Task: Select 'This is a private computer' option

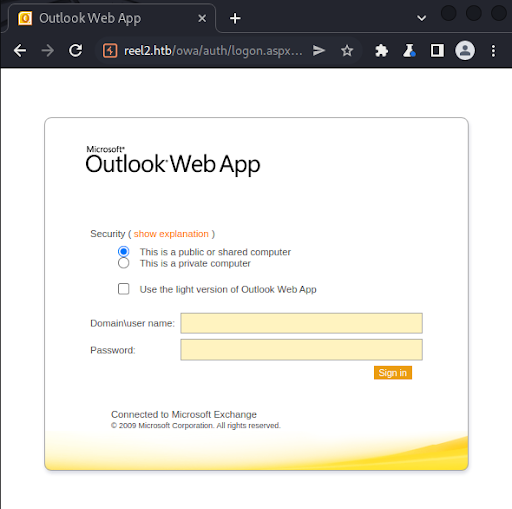Action: [124, 263]
